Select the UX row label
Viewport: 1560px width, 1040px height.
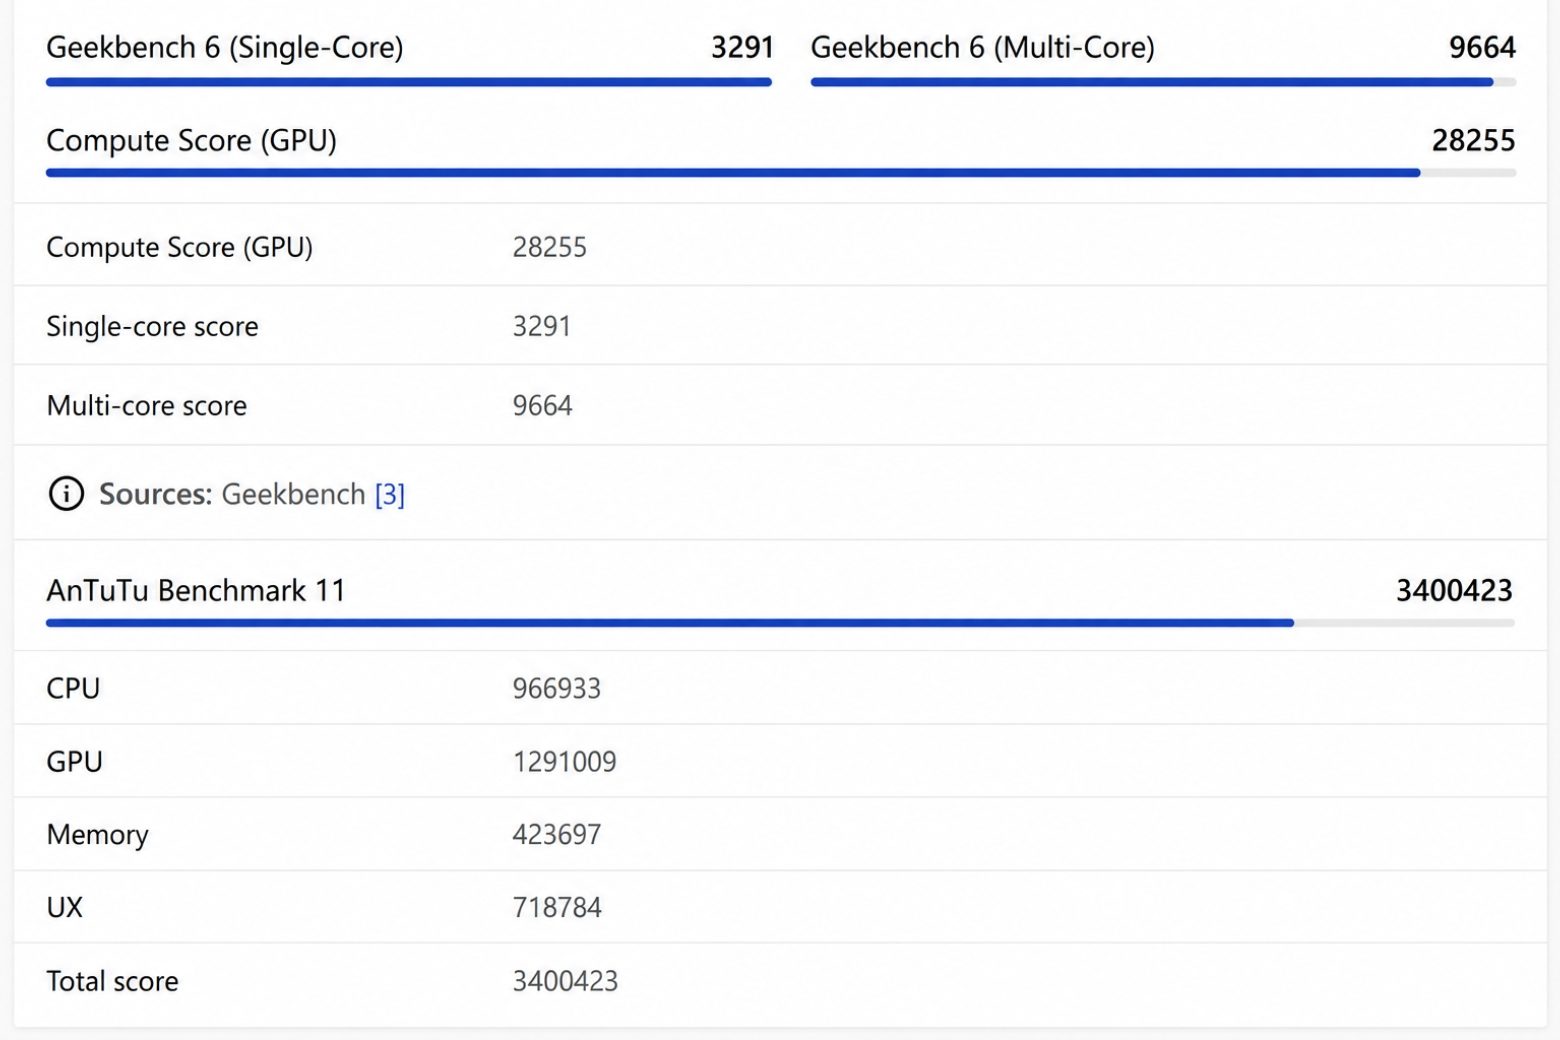(65, 907)
